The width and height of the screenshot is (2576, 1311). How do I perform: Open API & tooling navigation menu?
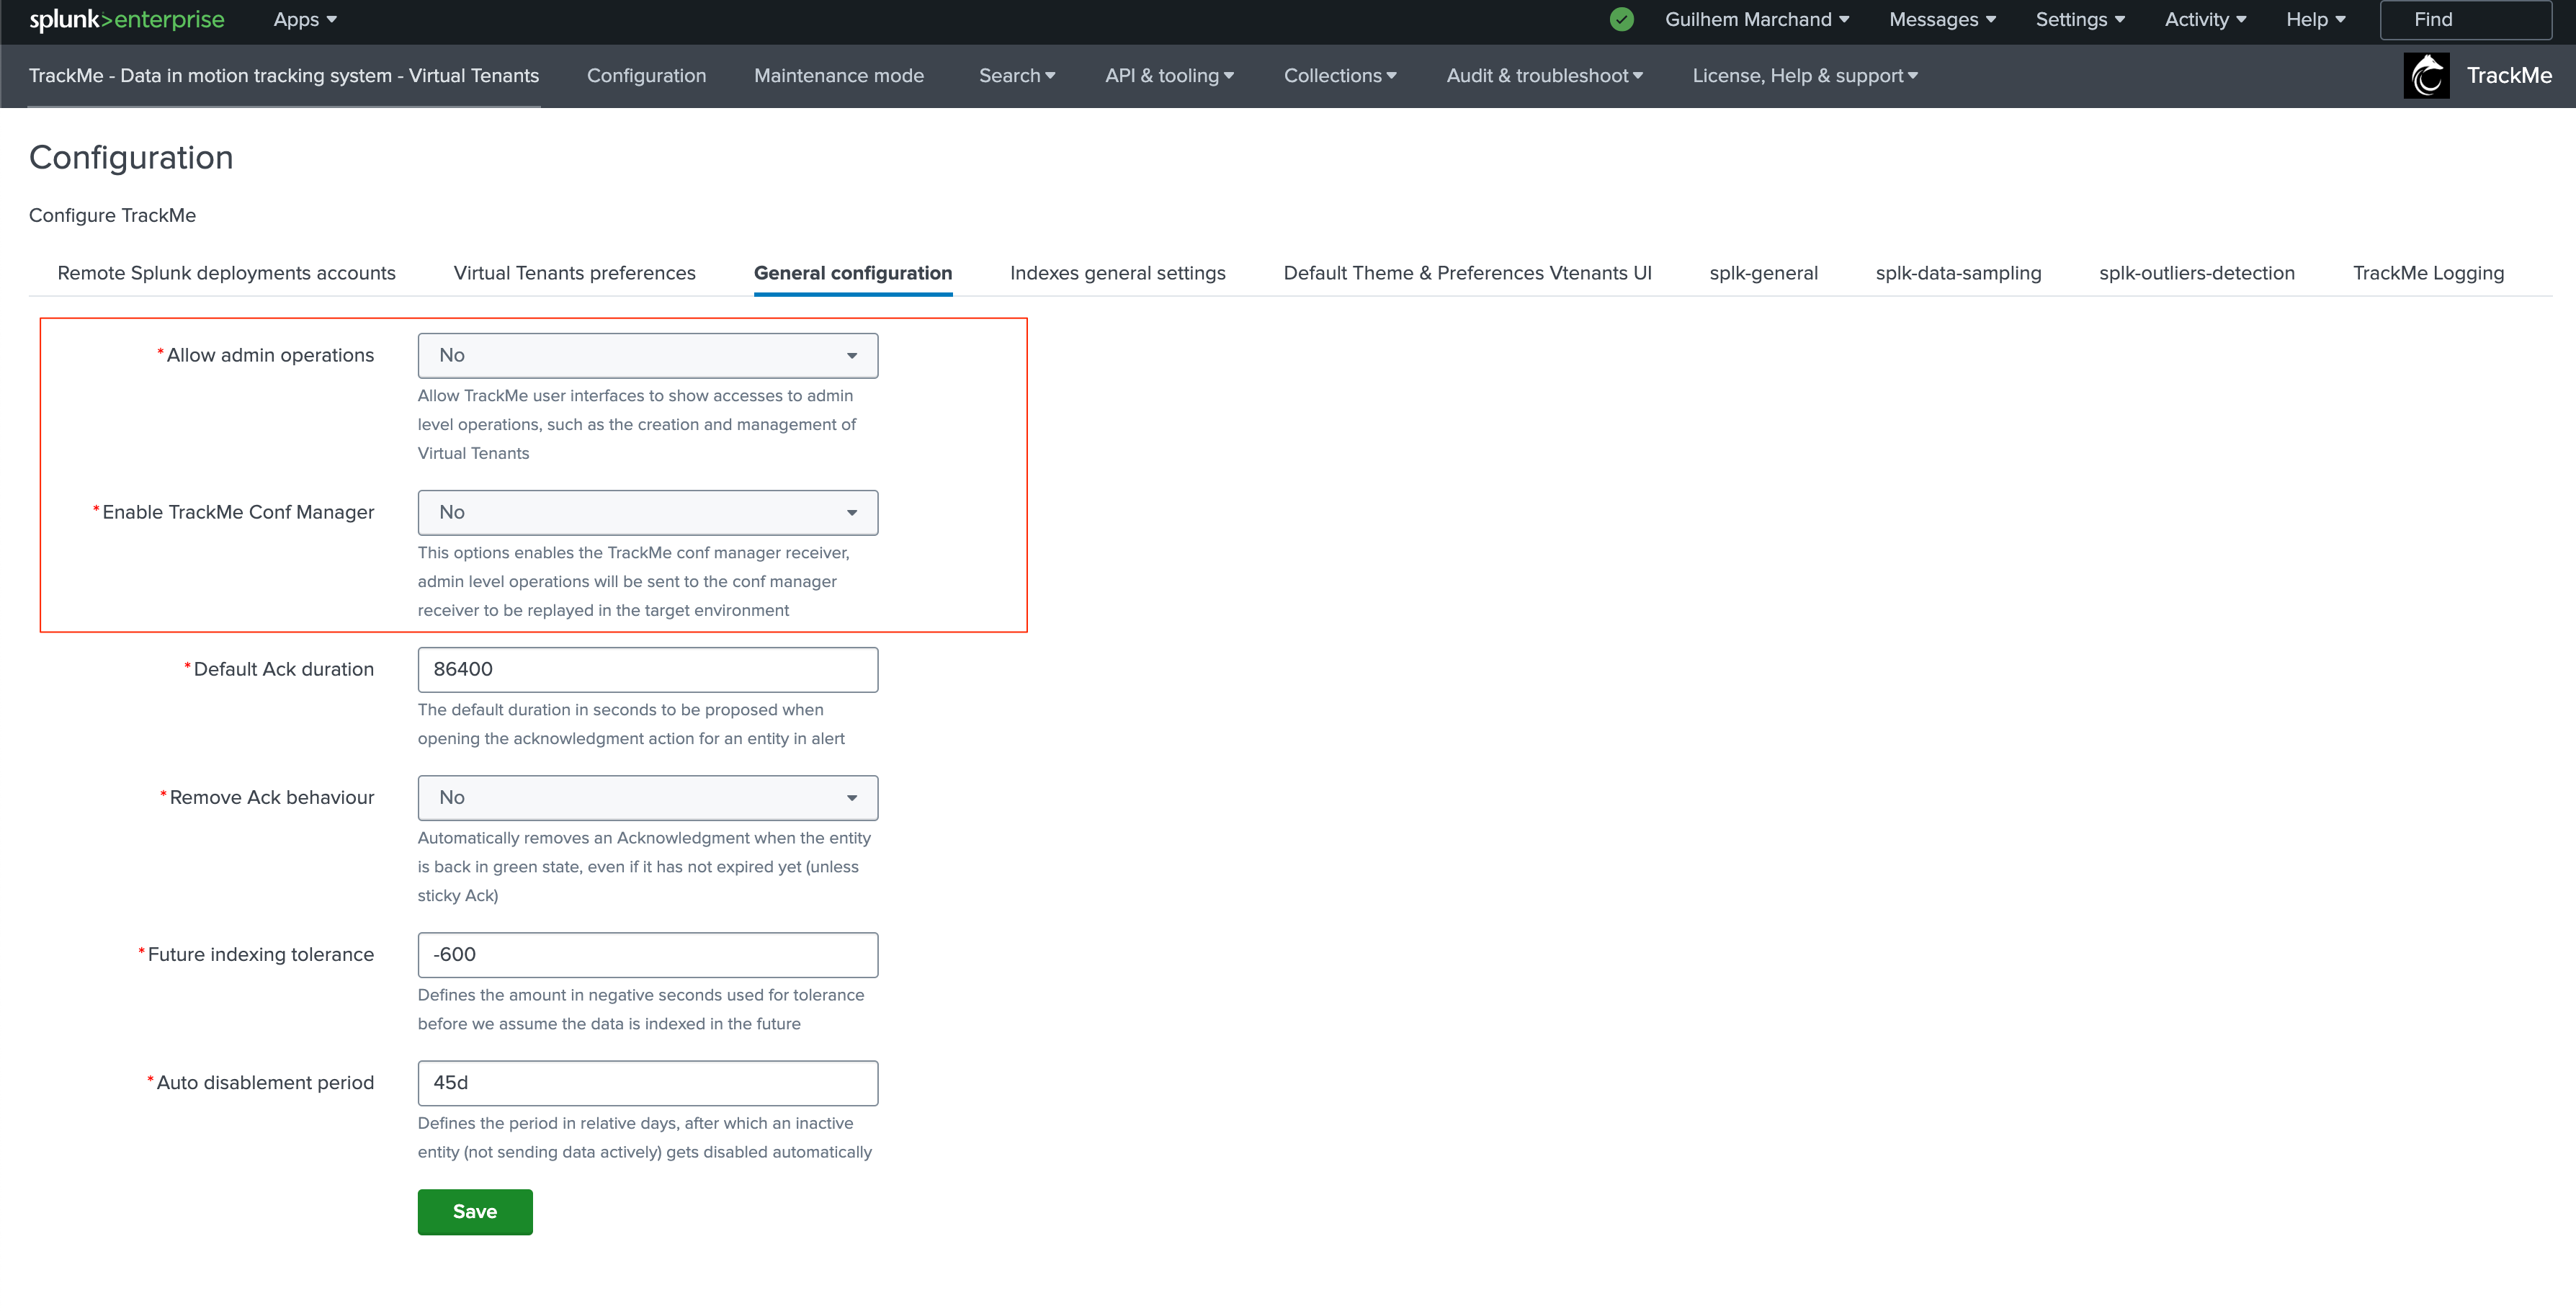coord(1169,76)
